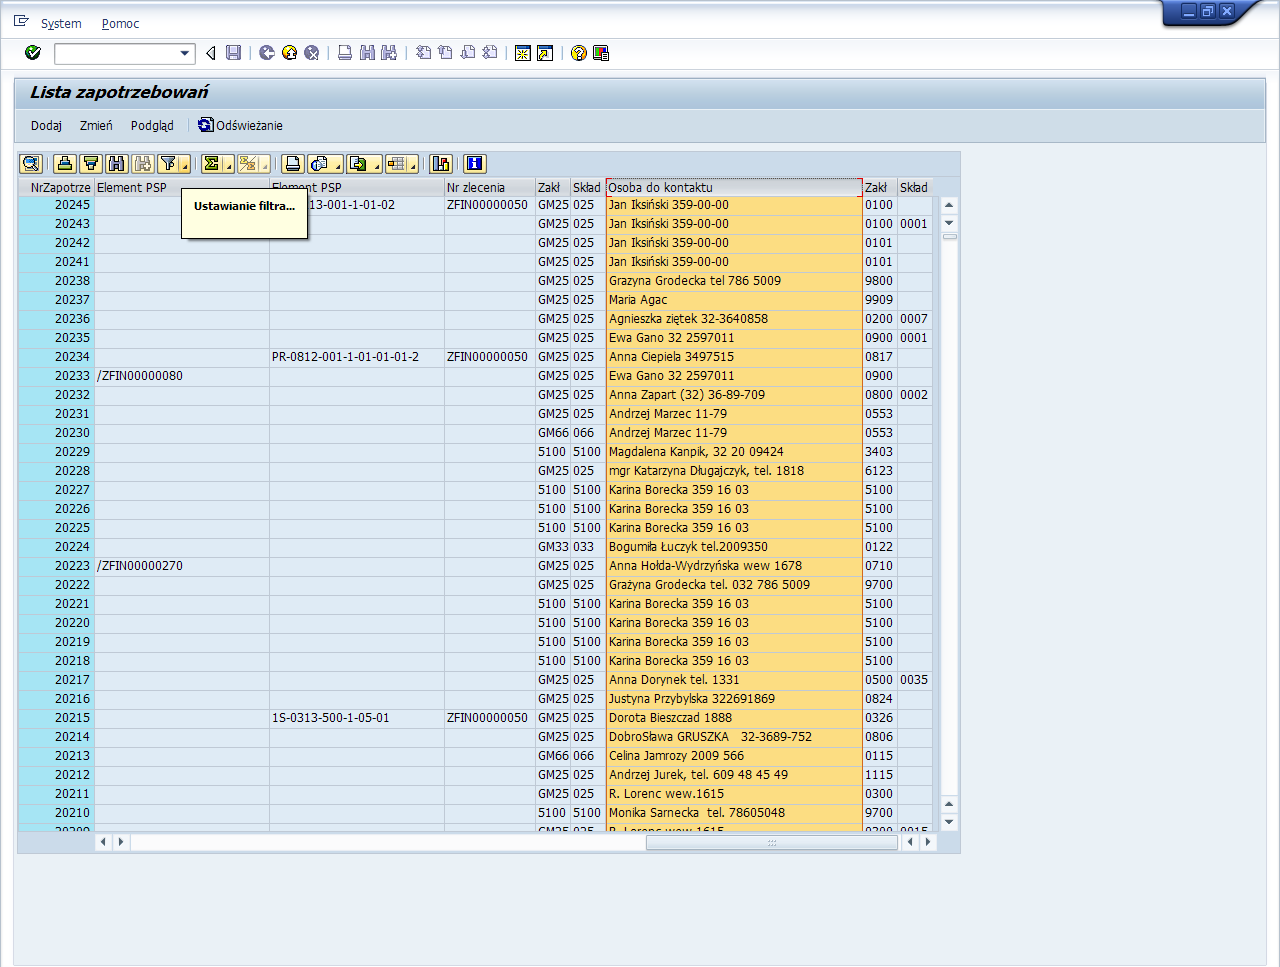Click the green Back arrow icon
The height and width of the screenshot is (967, 1280).
(x=267, y=53)
